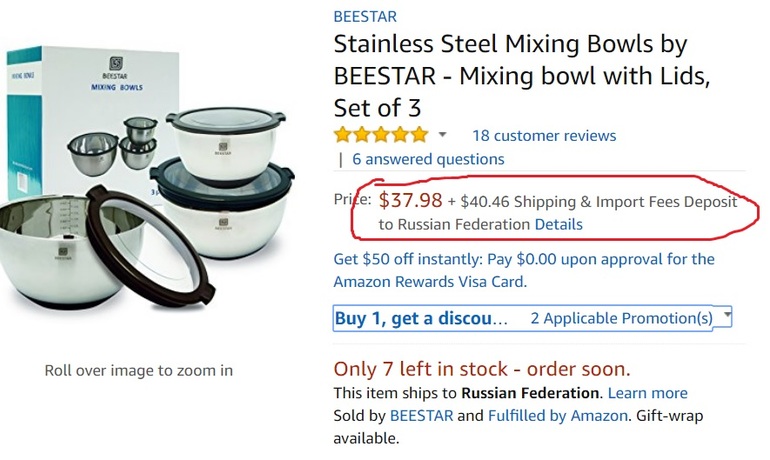
Task: View the 6 answered questions
Action: tap(428, 159)
